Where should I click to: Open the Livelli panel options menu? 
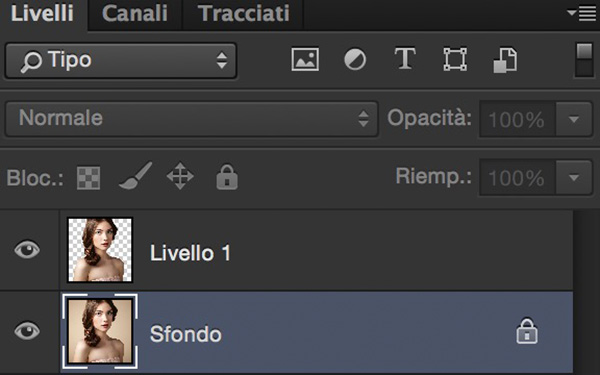point(582,14)
